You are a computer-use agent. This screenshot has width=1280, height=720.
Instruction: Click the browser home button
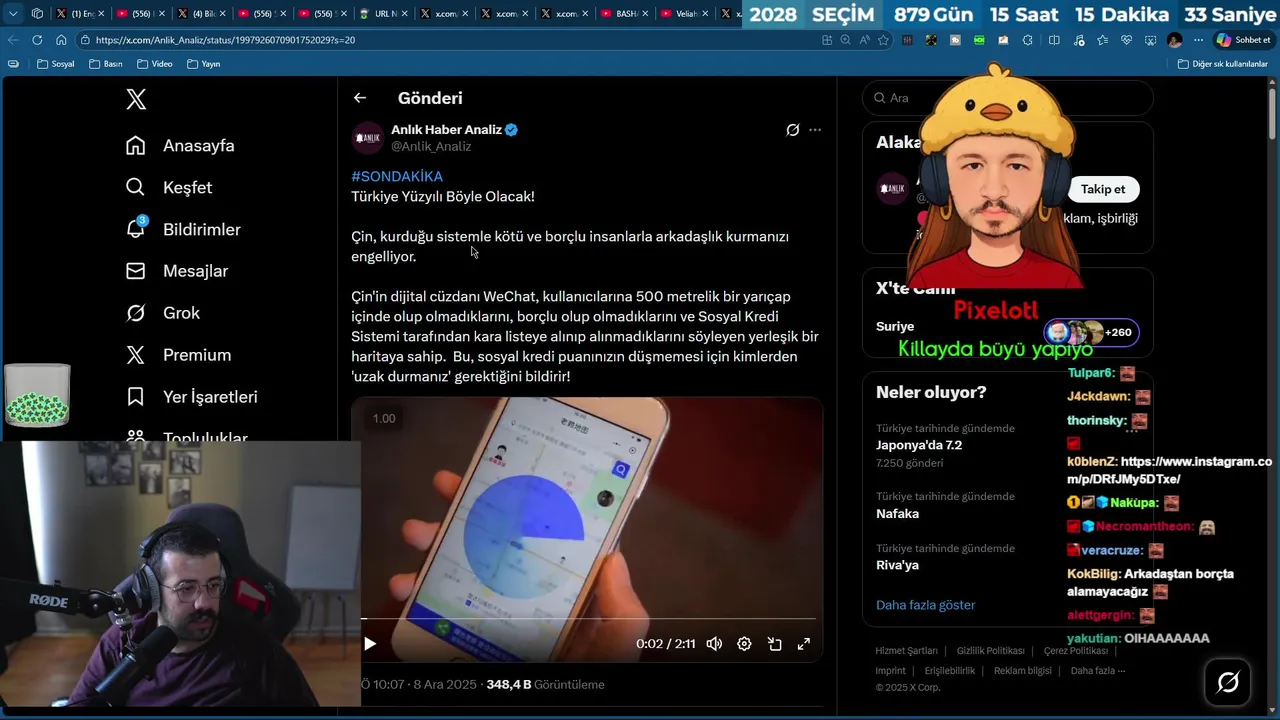tap(61, 40)
